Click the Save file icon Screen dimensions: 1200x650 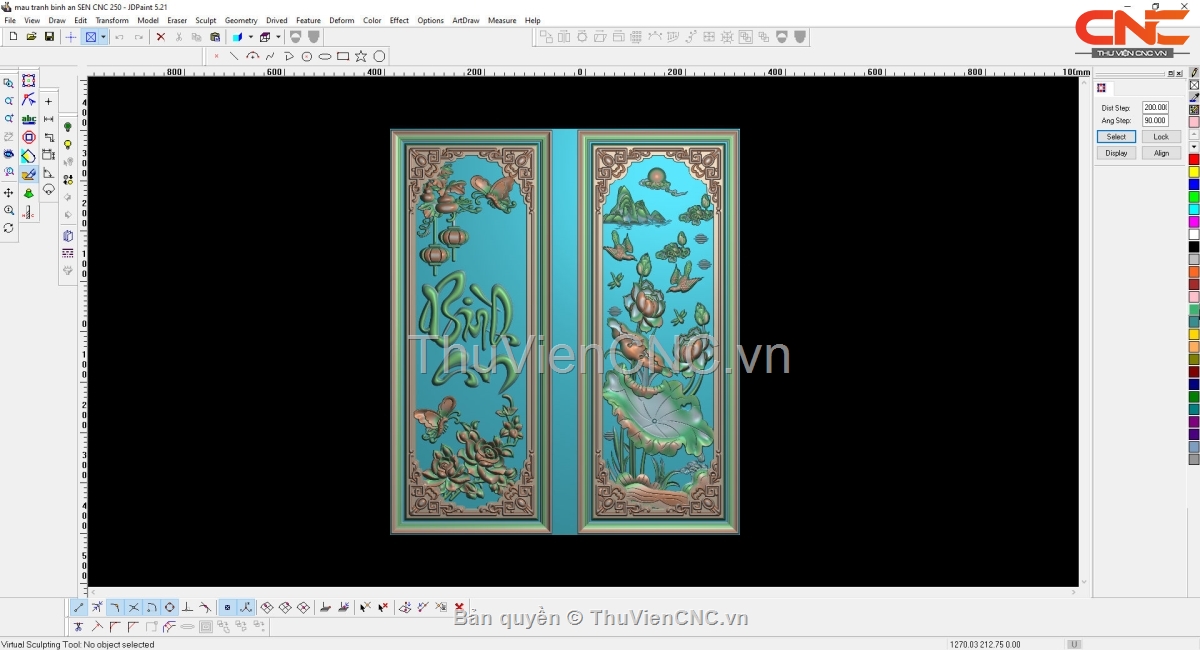point(49,37)
